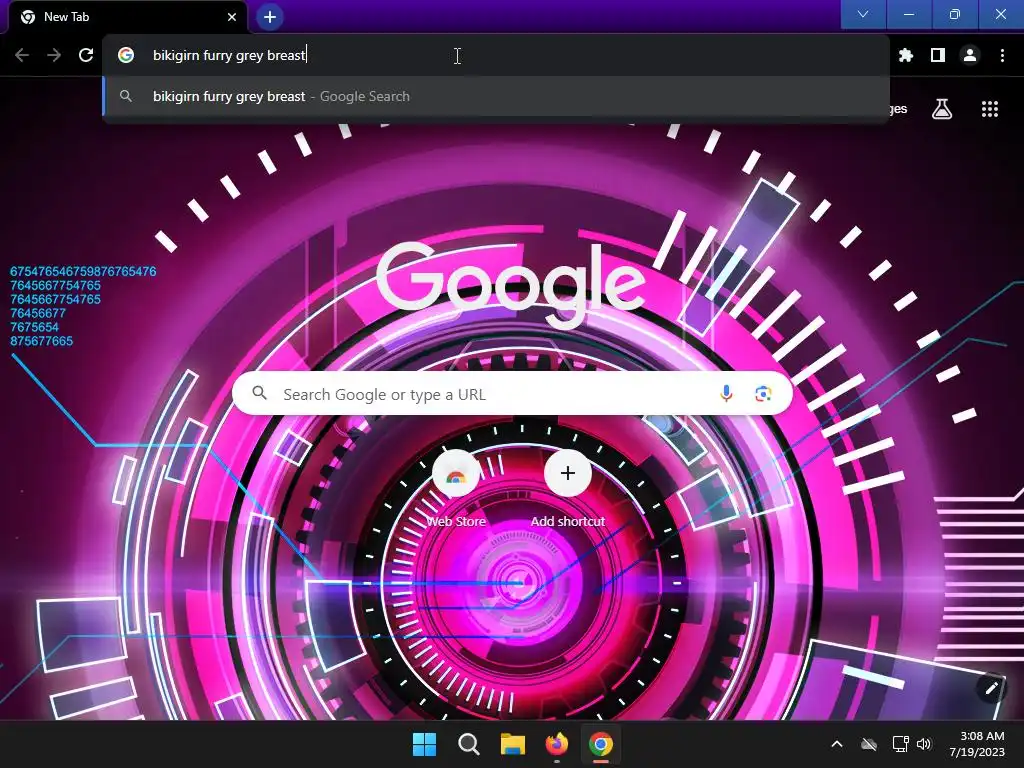Go forward with the forward arrow
1024x768 pixels.
(54, 56)
